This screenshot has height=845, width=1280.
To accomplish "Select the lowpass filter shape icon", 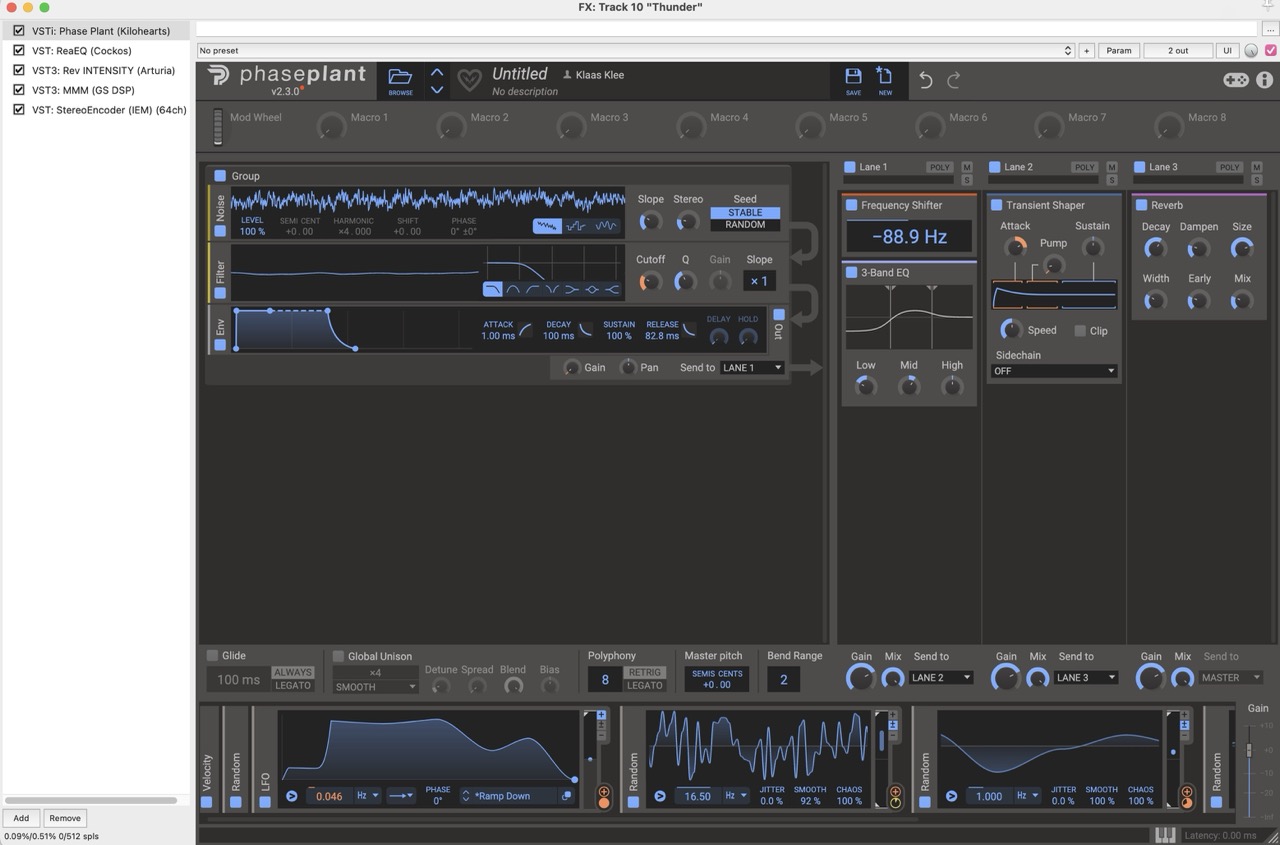I will tap(493, 289).
